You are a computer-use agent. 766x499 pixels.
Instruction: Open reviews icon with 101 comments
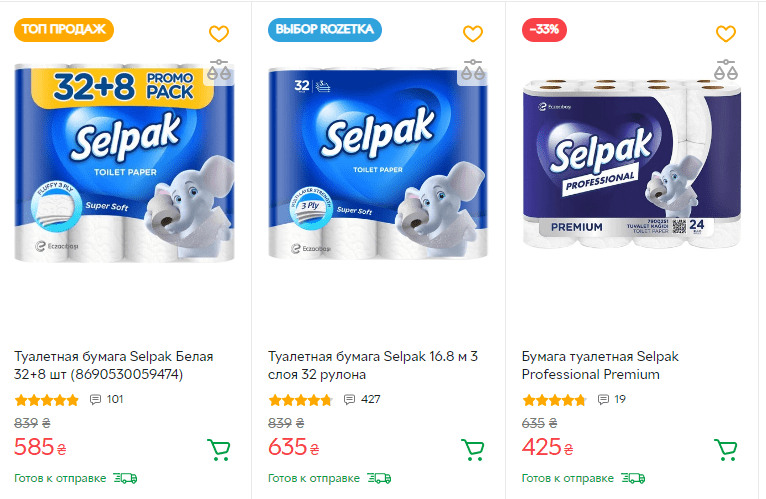click(x=96, y=400)
